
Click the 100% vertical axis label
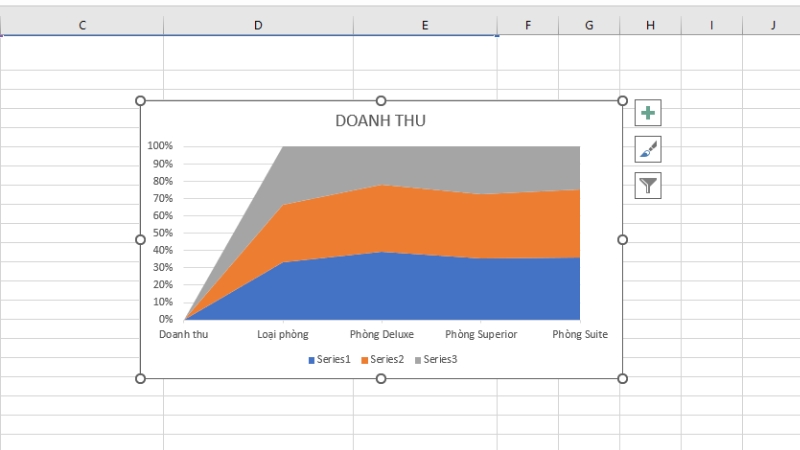pyautogui.click(x=160, y=146)
